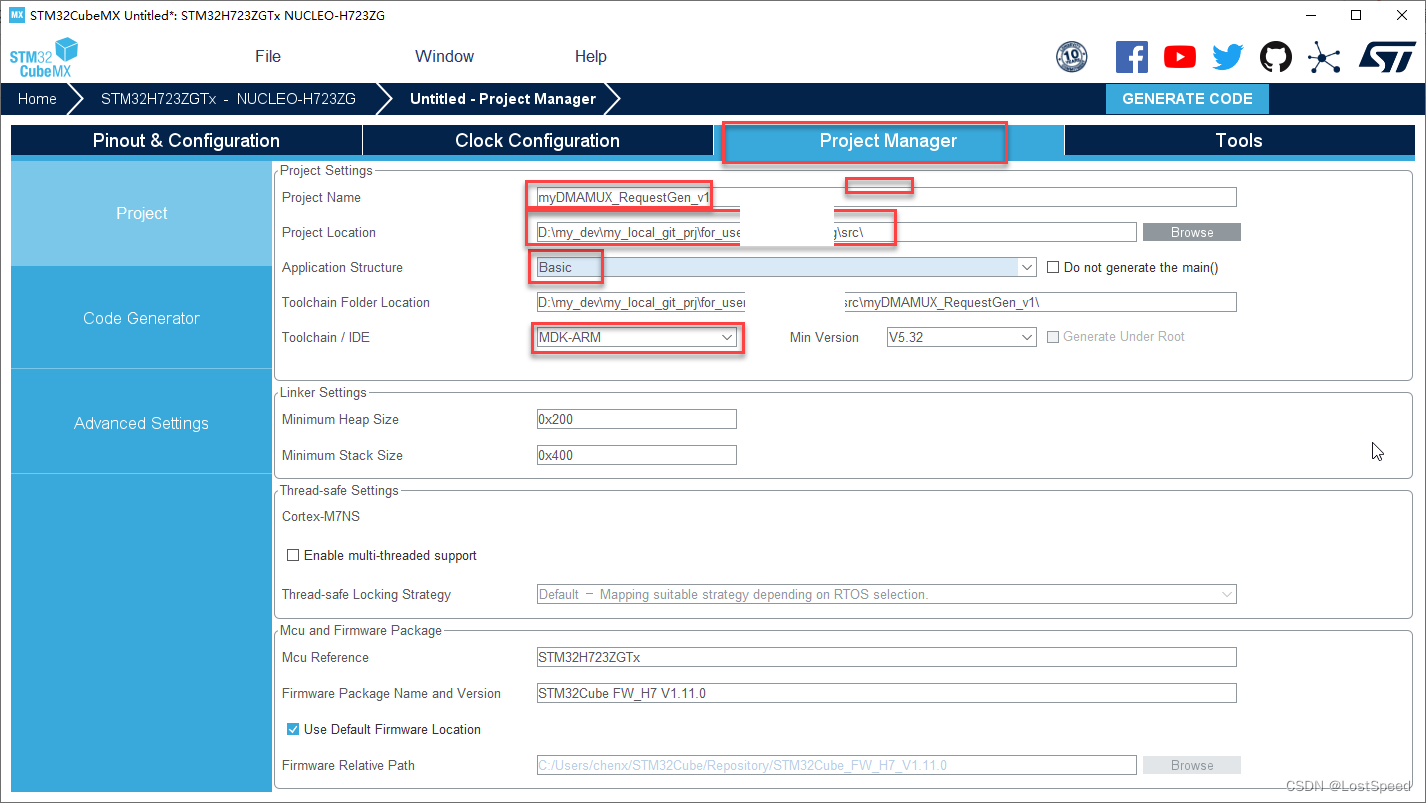
Task: Click the Mcu and Firmware Package title
Action: pos(361,630)
